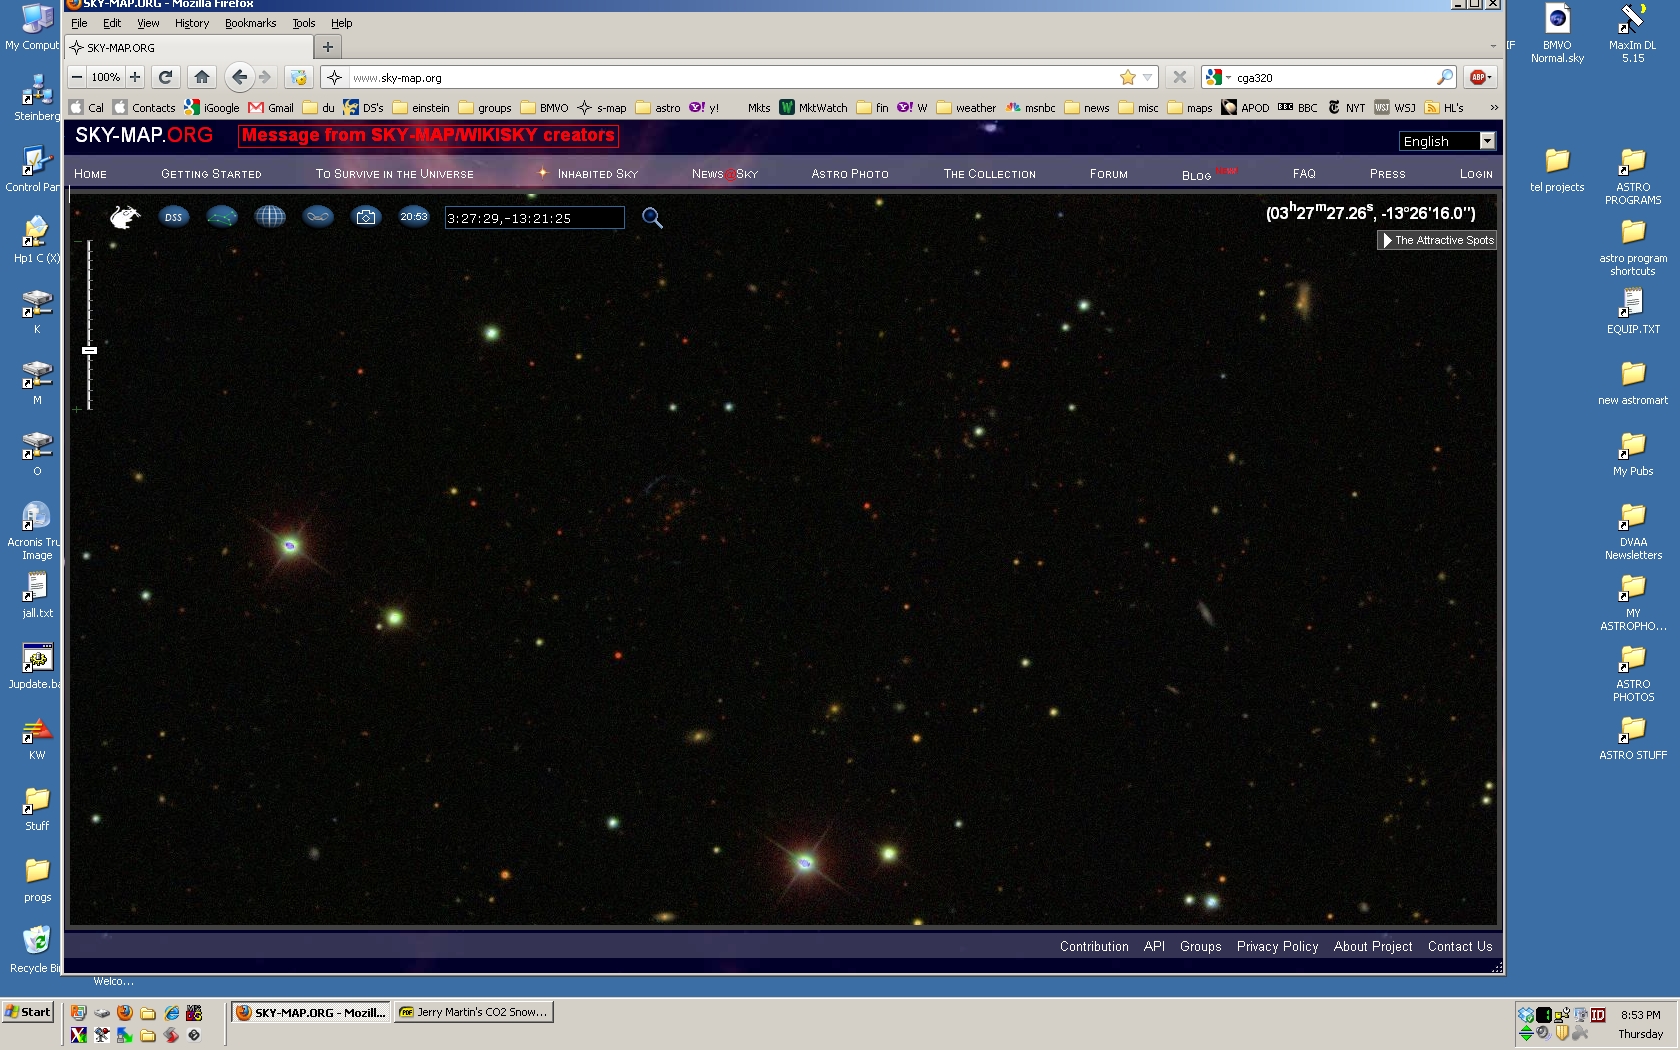Click the Firefox zoom out button
Image resolution: width=1680 pixels, height=1050 pixels.
tap(77, 77)
